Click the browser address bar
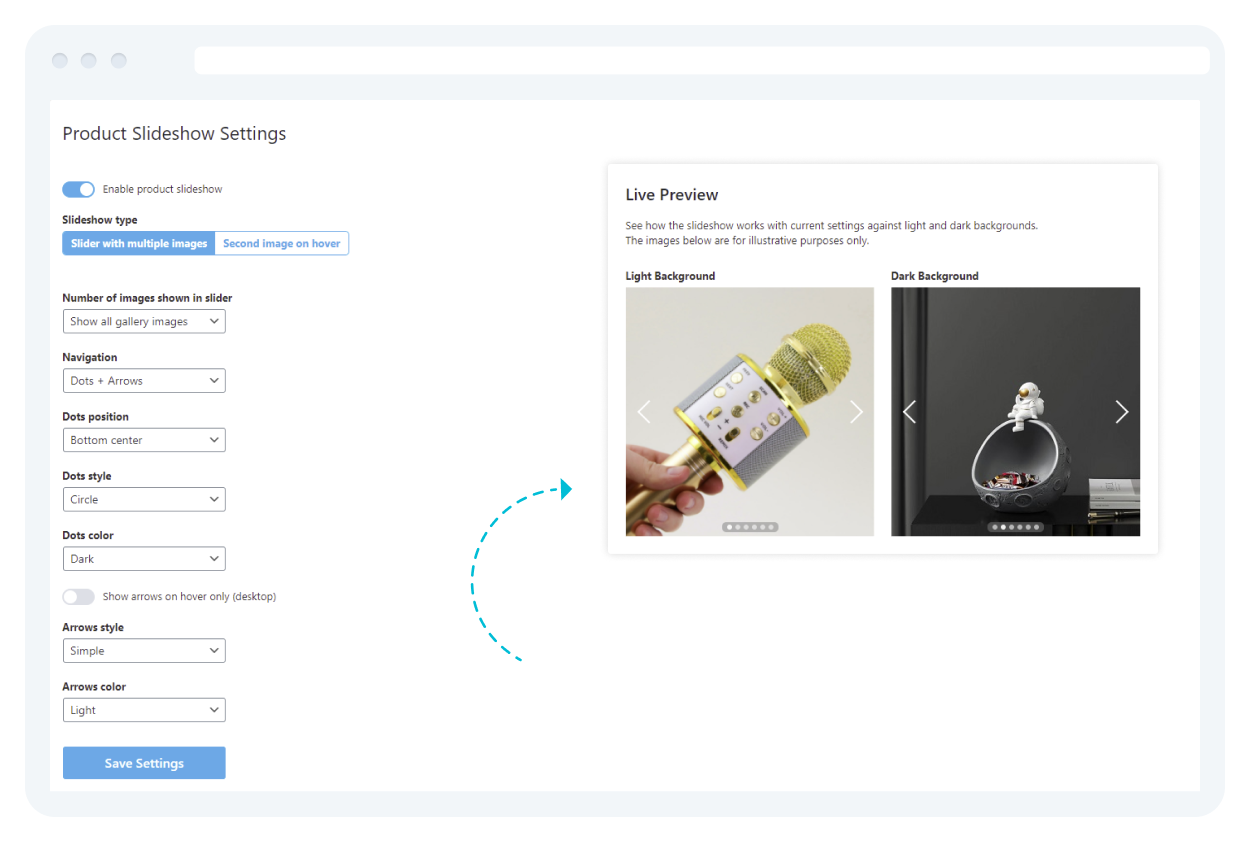Viewport: 1250px width, 842px height. pos(701,61)
